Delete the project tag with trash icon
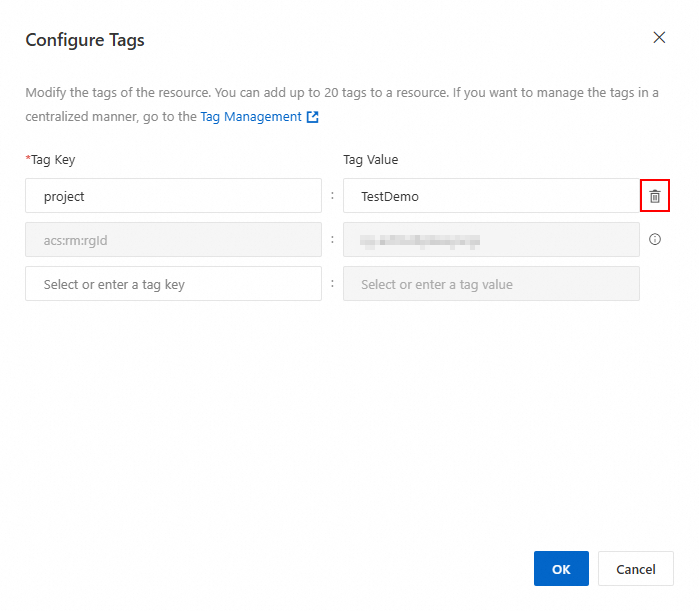 point(655,197)
